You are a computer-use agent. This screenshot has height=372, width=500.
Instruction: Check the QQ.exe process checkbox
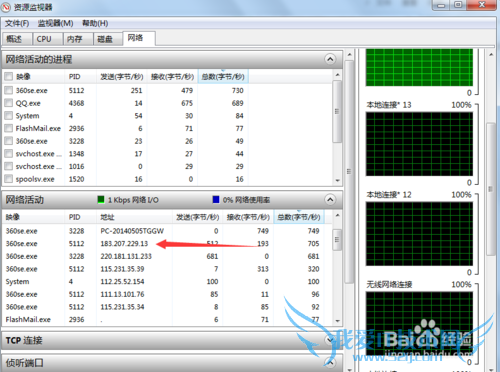pyautogui.click(x=9, y=103)
